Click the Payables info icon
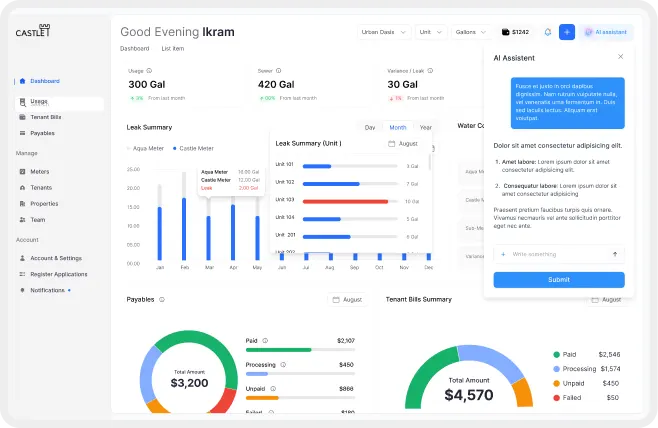Image resolution: width=658 pixels, height=428 pixels. [x=162, y=300]
